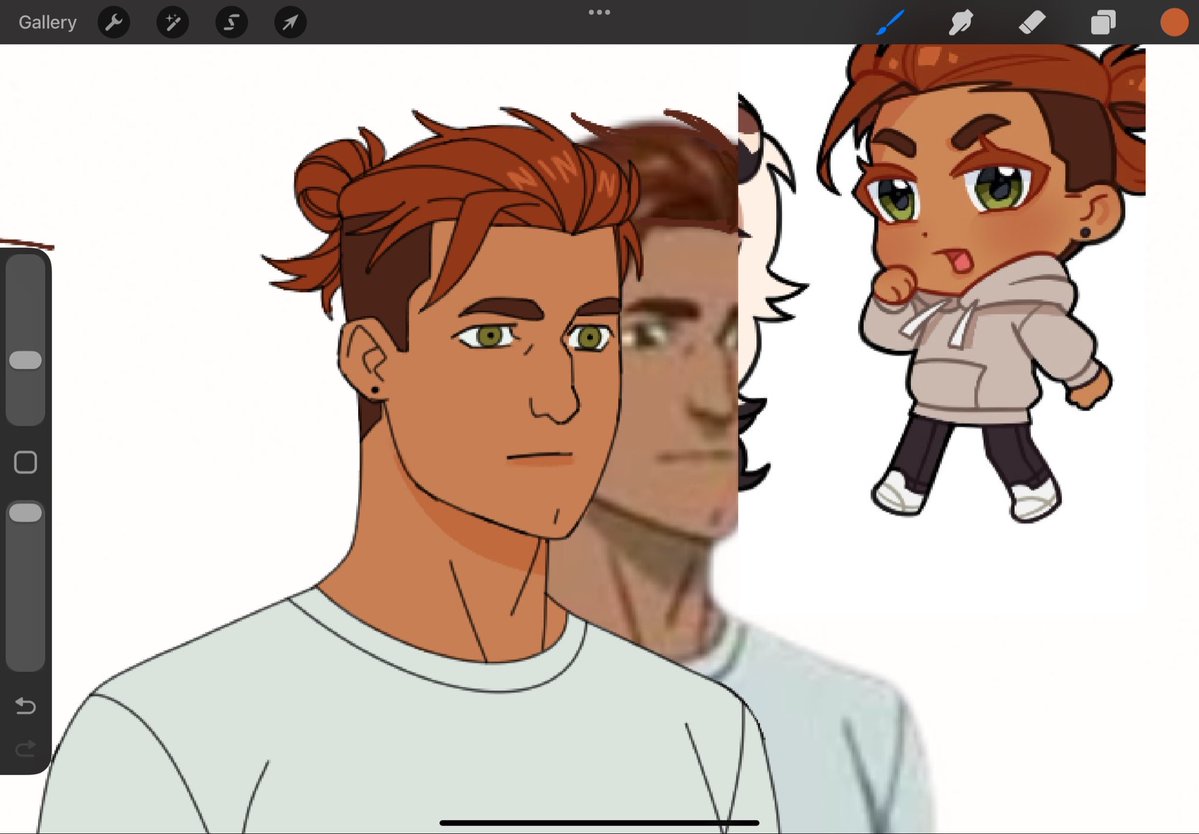
Task: Click the brush size slider handle
Action: [25, 361]
